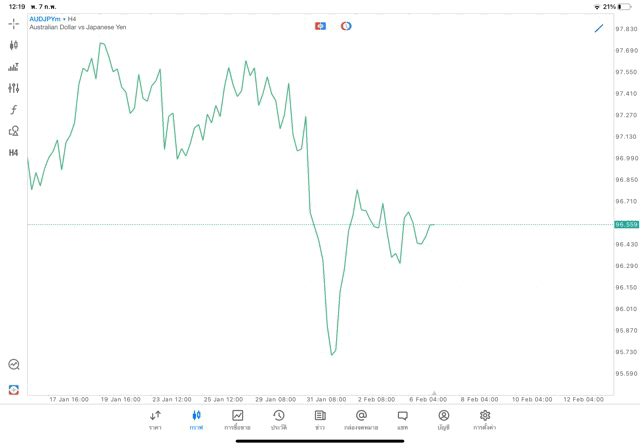
Task: Tap the red-blue square icon above chart
Action: coord(320,26)
